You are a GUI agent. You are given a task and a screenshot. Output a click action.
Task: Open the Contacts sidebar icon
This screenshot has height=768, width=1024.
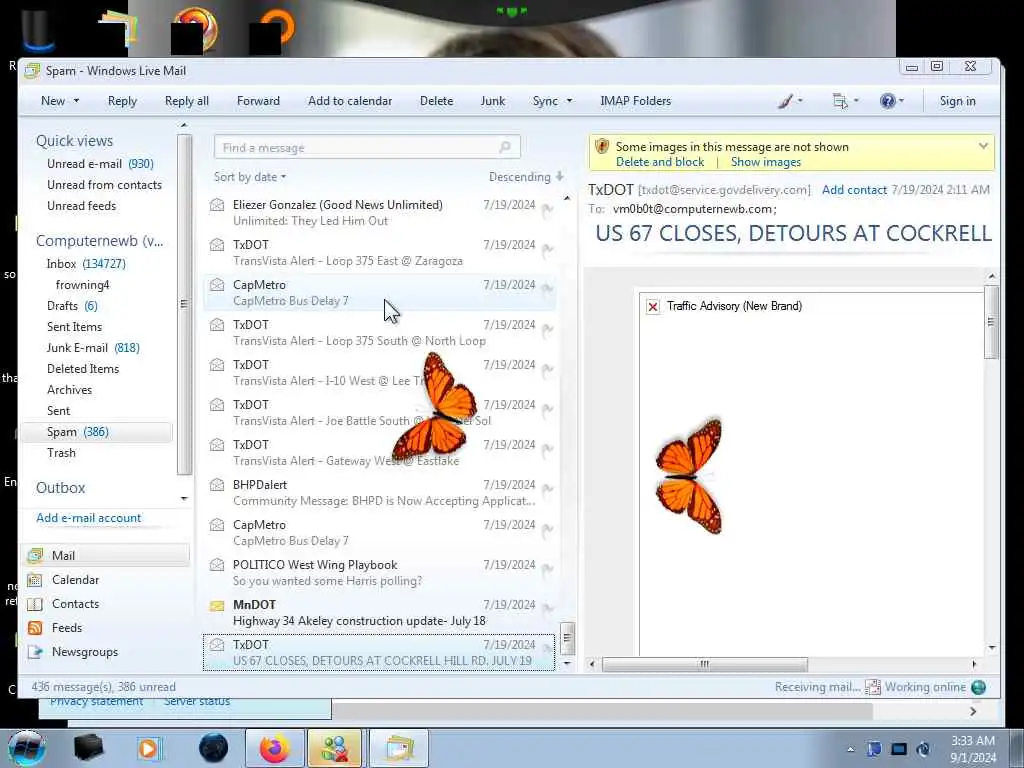coord(35,604)
